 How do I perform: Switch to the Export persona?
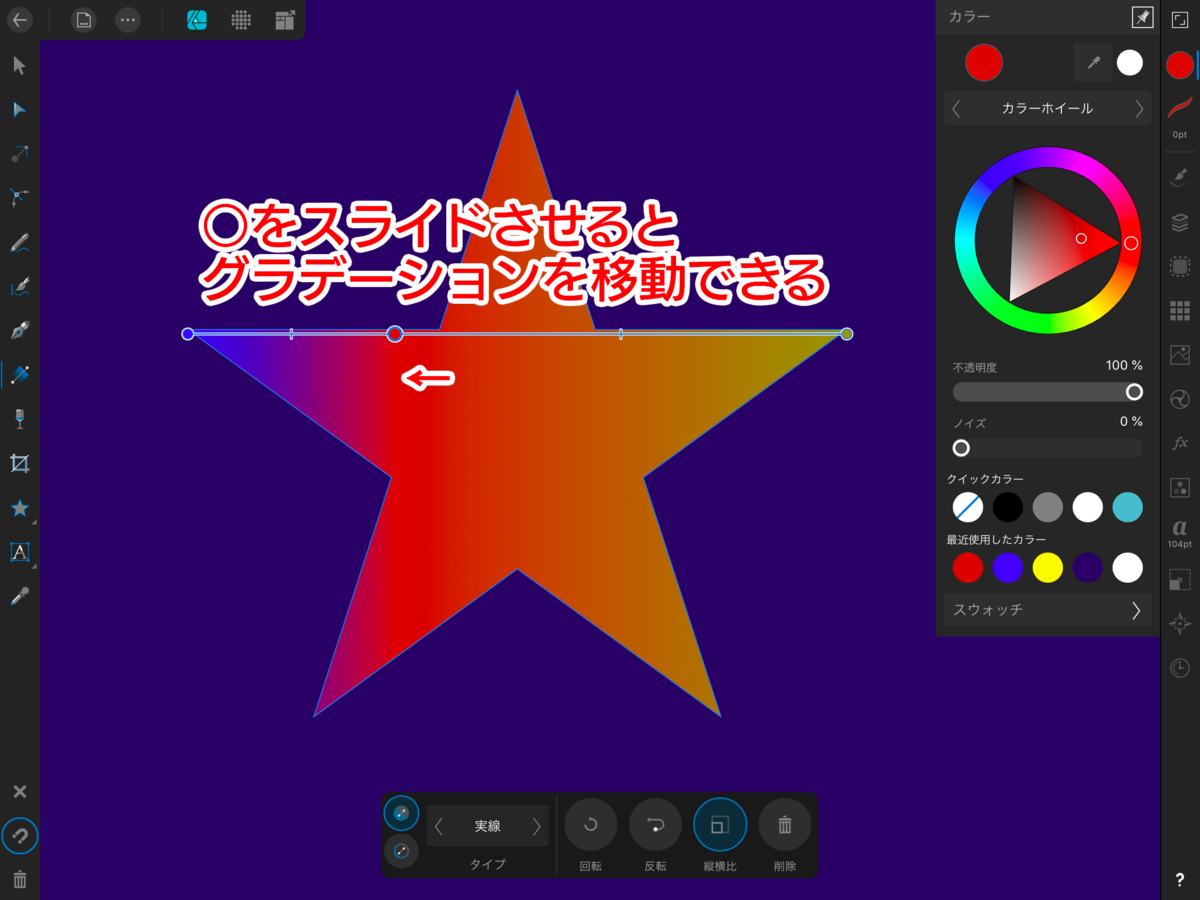pyautogui.click(x=284, y=20)
